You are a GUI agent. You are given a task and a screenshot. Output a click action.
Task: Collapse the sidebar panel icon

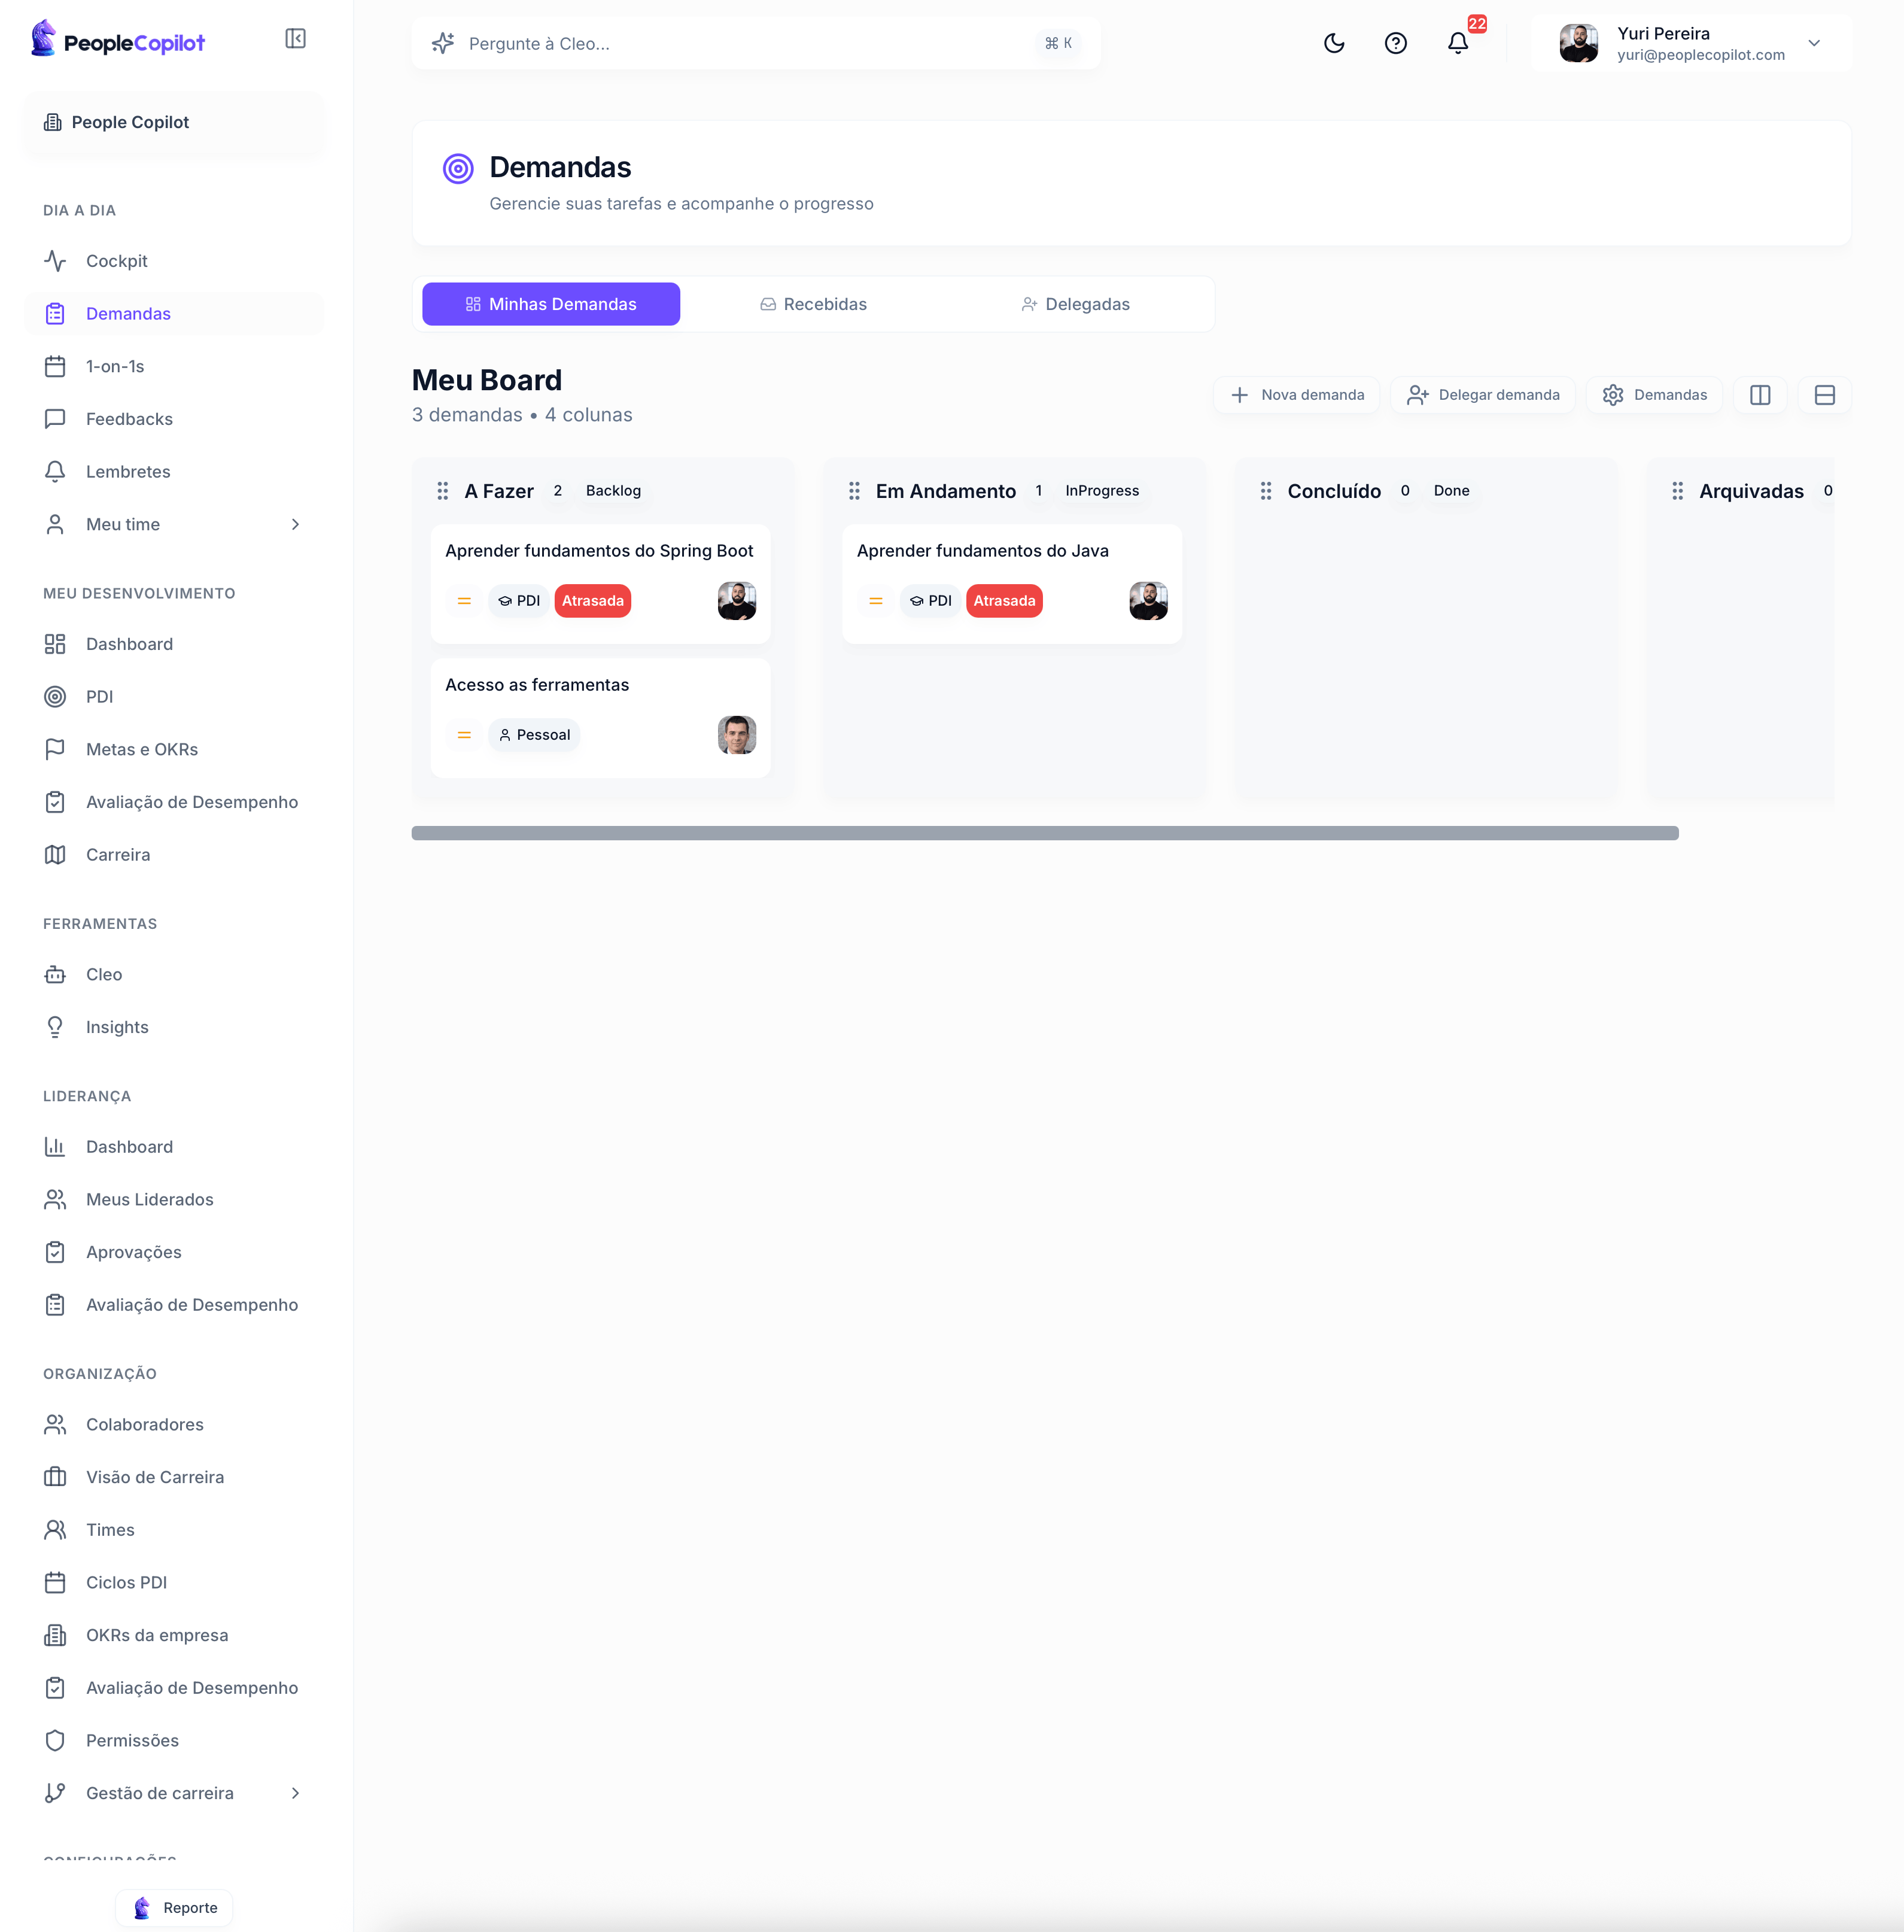[x=295, y=39]
